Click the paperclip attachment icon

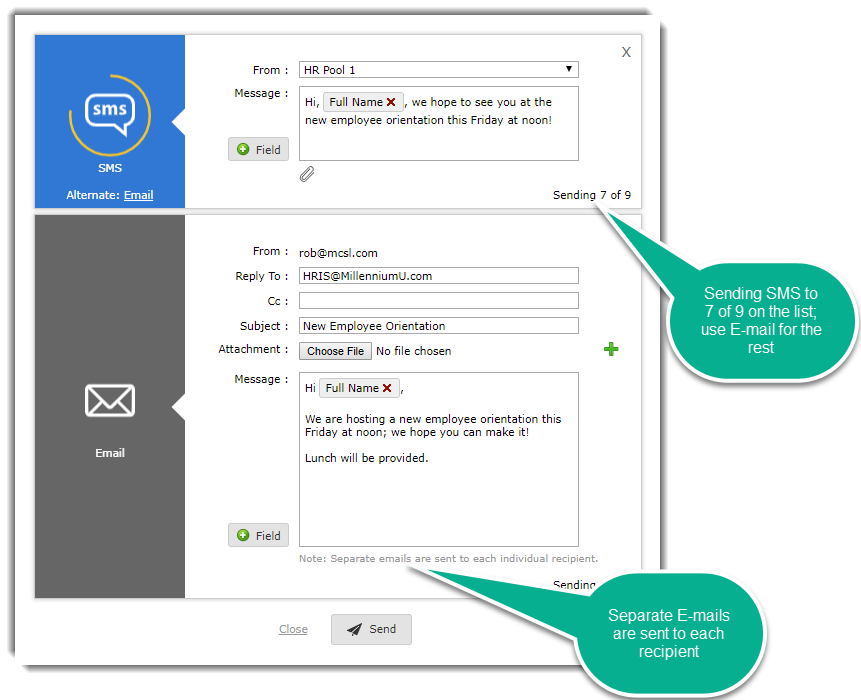pos(307,175)
